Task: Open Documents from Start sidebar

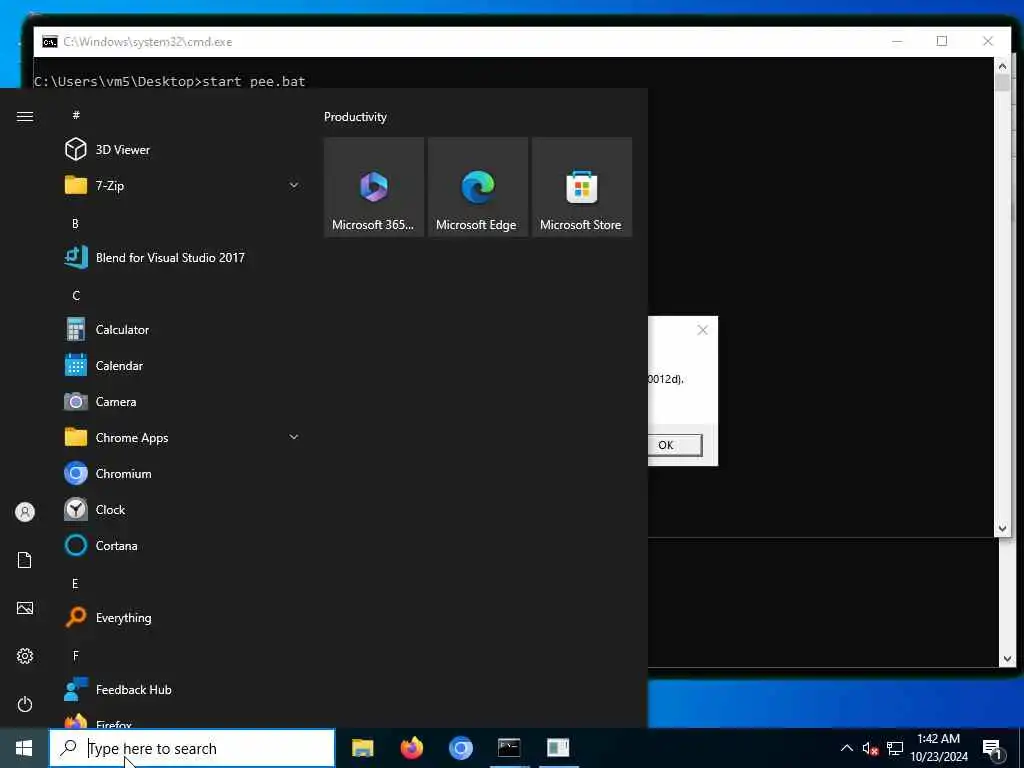Action: coord(25,560)
